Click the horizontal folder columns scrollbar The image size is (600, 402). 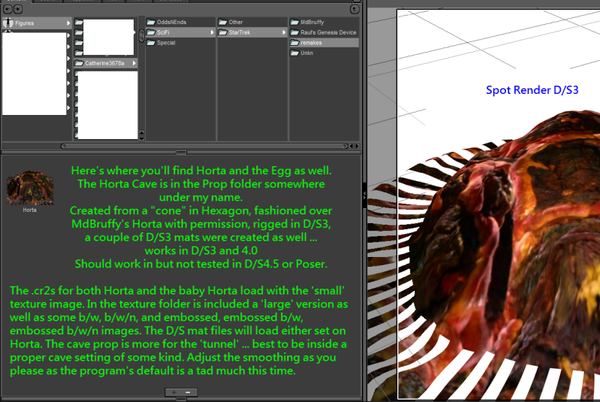coord(205,146)
